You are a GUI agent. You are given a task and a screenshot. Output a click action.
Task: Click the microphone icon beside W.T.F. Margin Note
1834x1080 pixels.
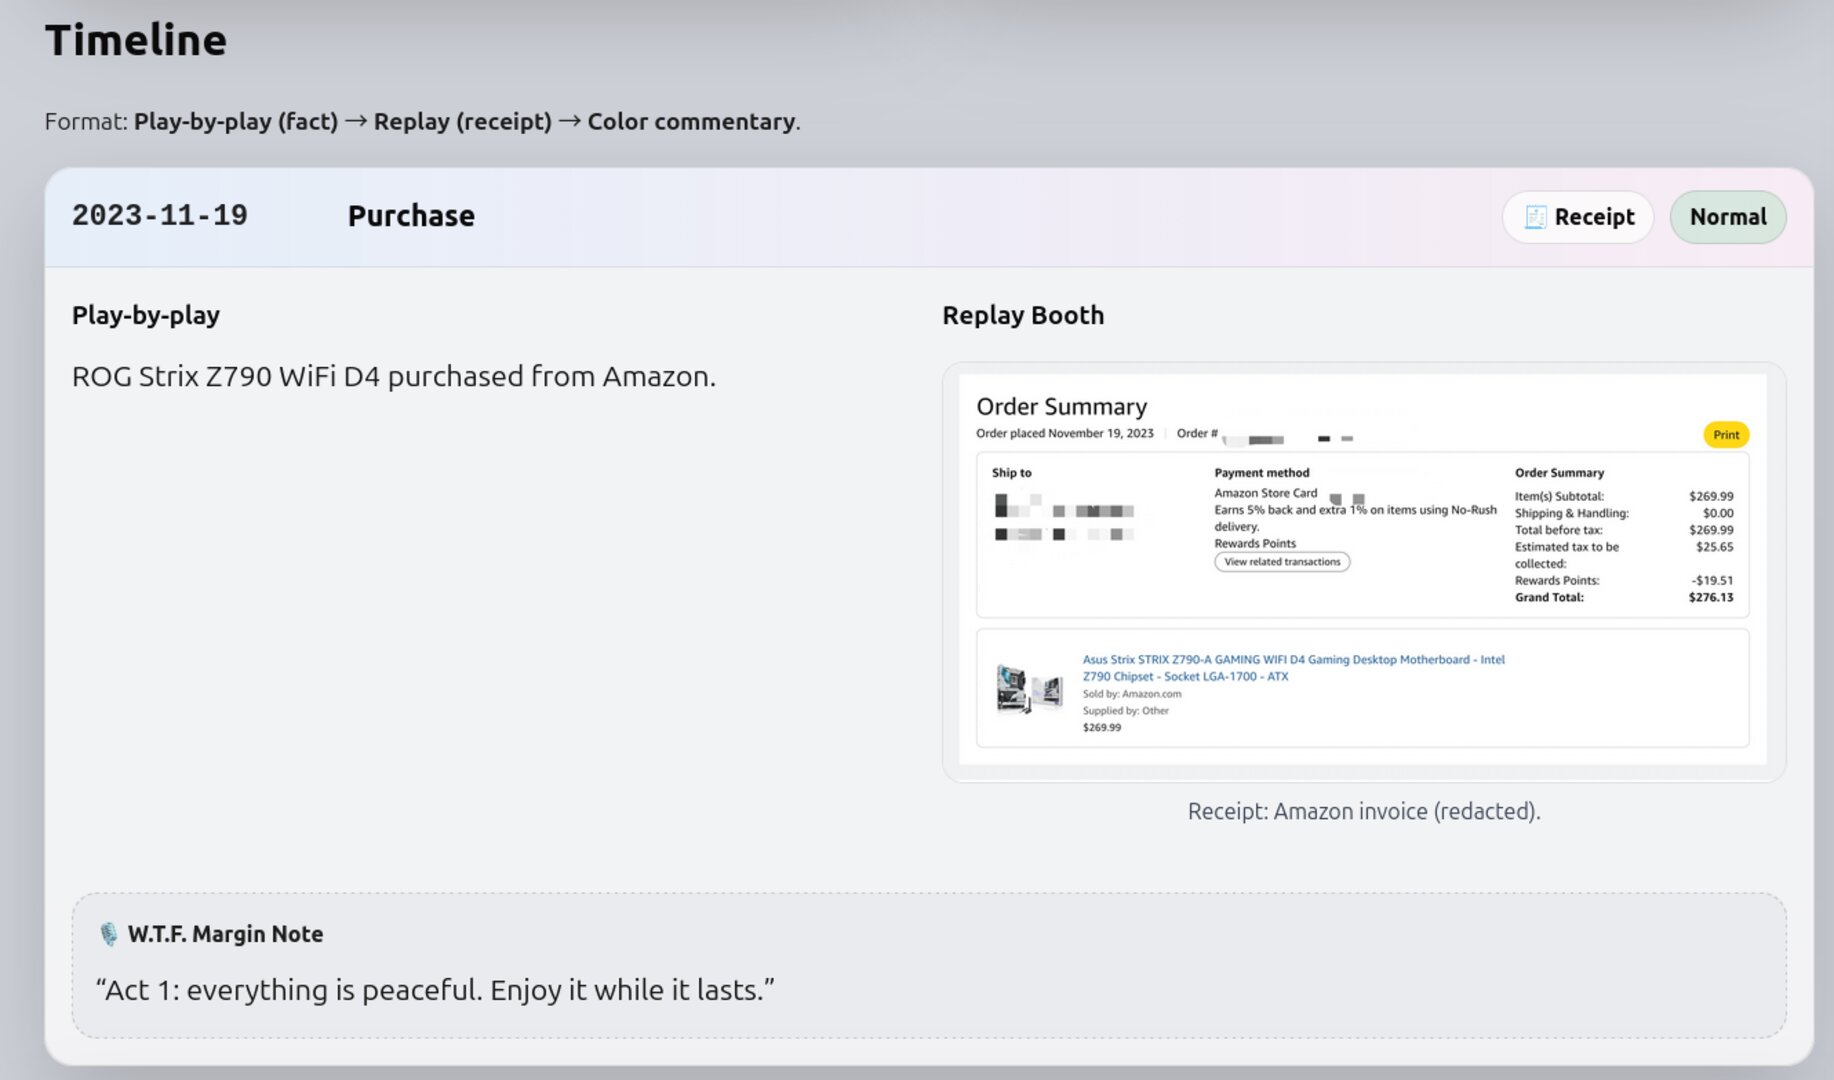pos(107,934)
